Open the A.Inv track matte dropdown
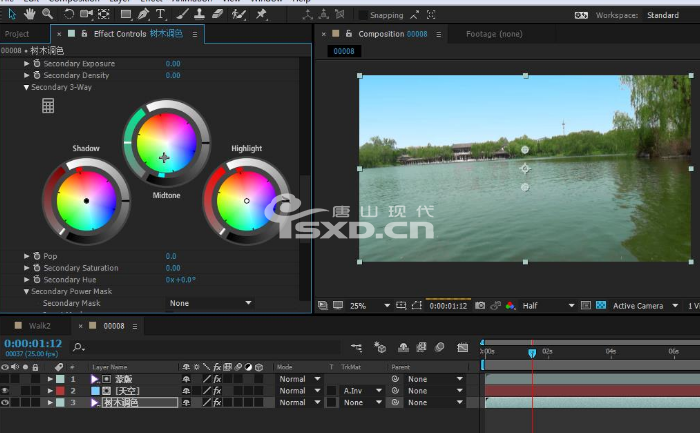 pyautogui.click(x=362, y=391)
